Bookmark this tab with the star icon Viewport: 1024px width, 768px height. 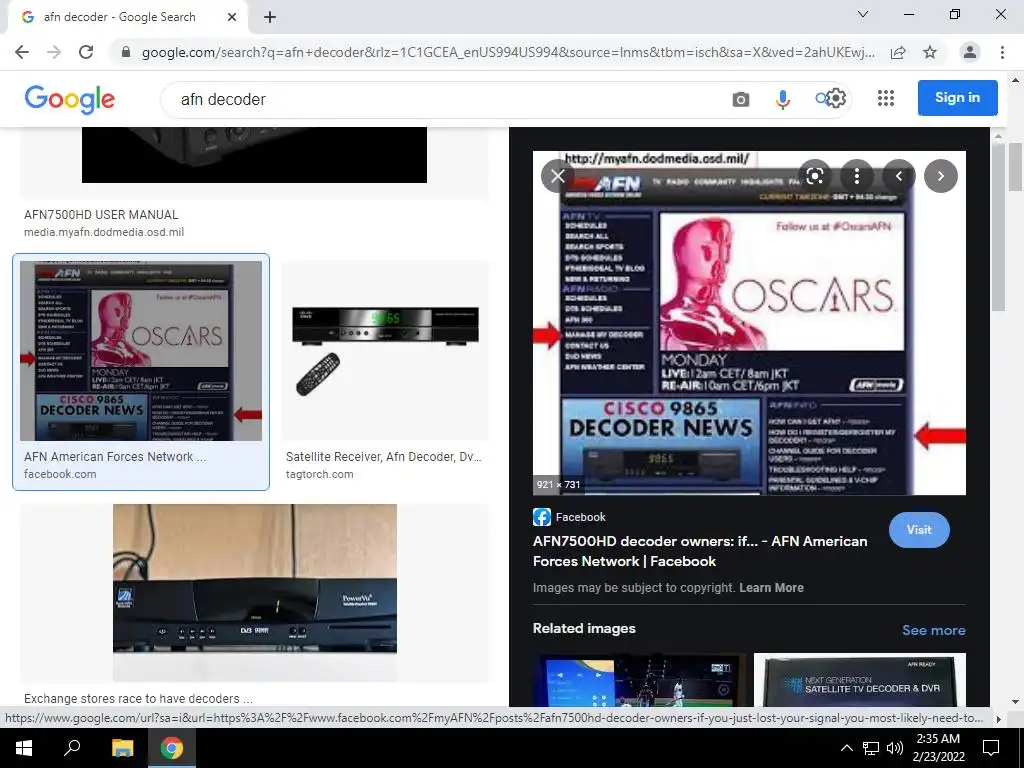pos(930,52)
